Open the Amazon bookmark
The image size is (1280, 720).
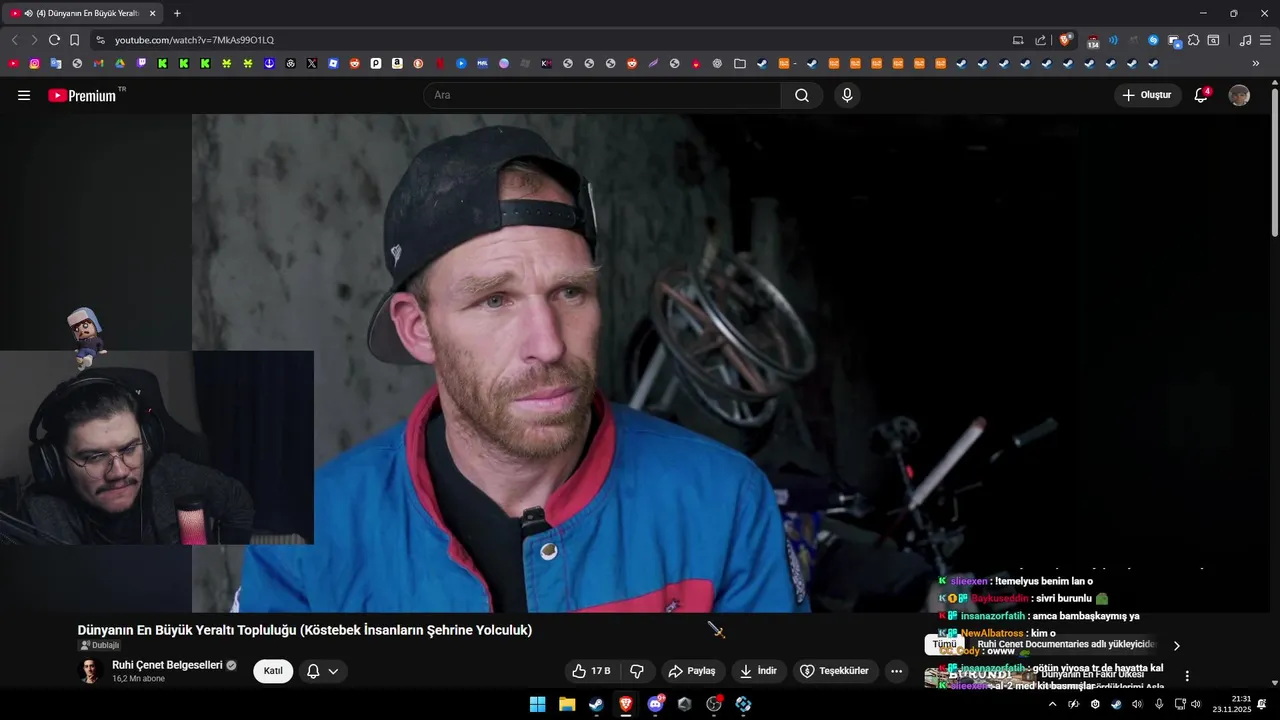point(397,63)
